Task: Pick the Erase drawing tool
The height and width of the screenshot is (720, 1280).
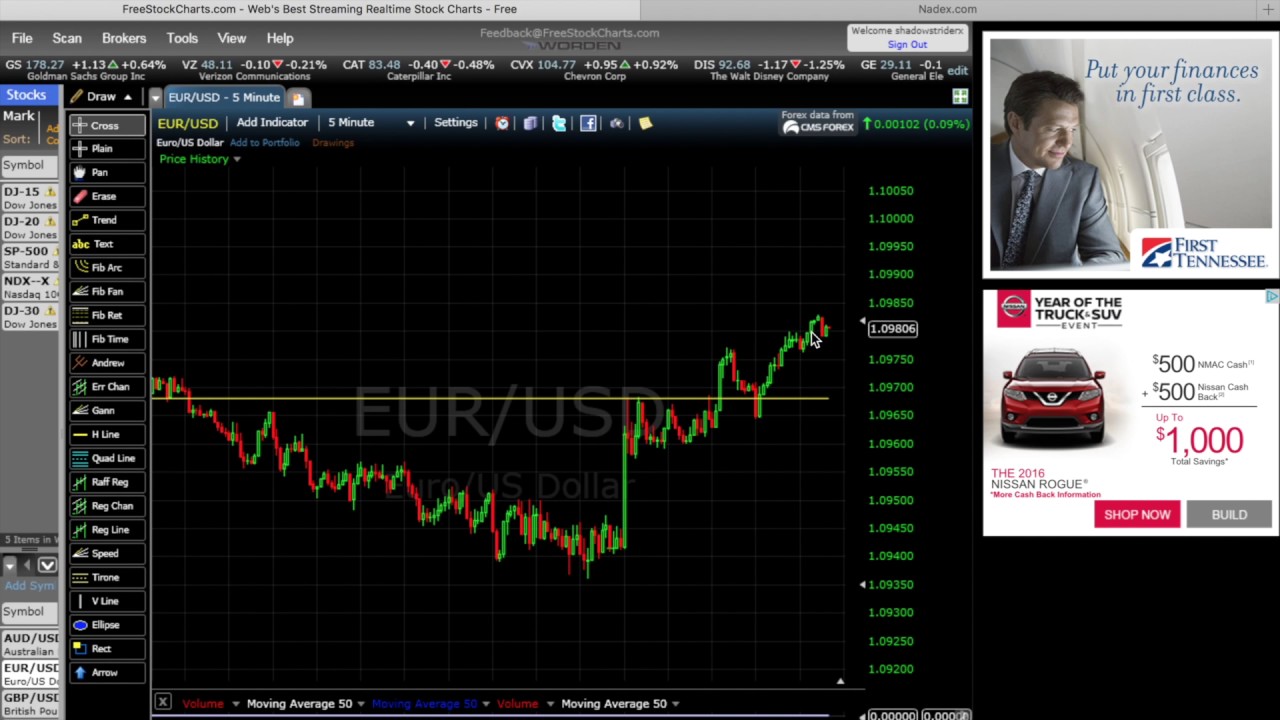Action: (107, 196)
